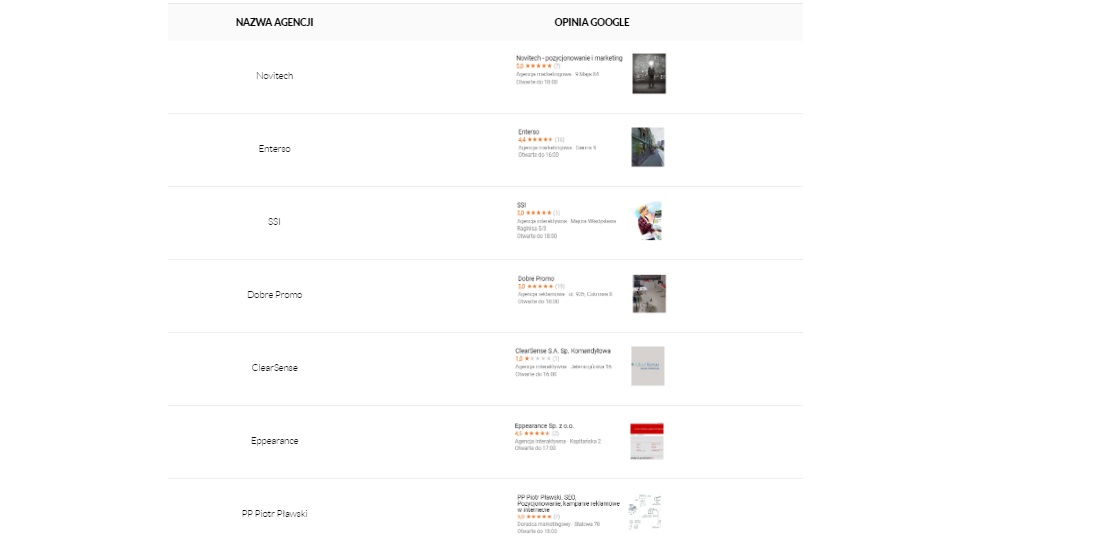Click the Eppearance agency name
Viewport: 1117px width, 549px height.
coord(274,441)
